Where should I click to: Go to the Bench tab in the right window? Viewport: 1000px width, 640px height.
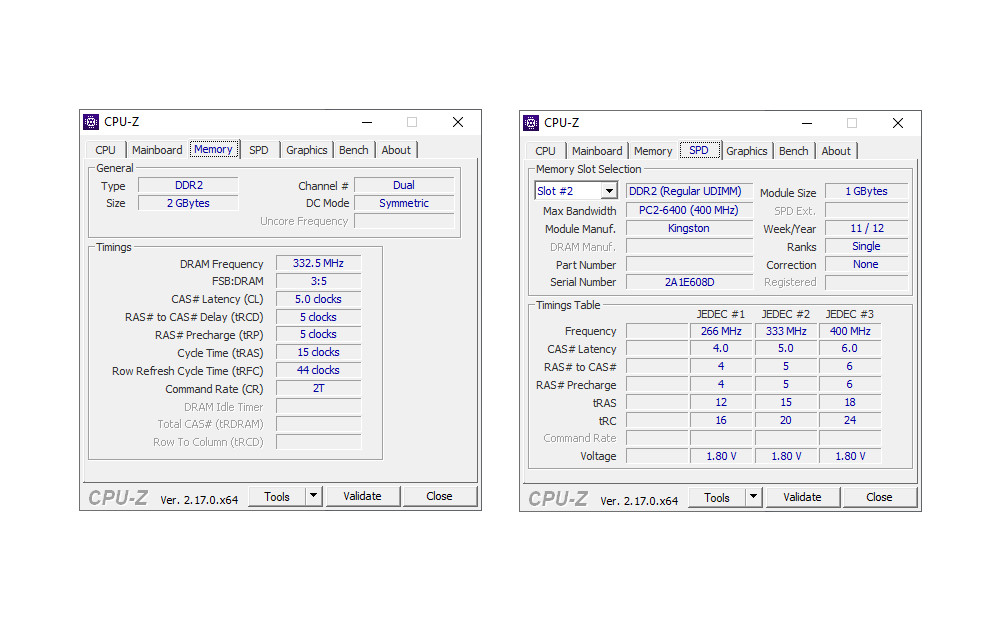pyautogui.click(x=793, y=151)
